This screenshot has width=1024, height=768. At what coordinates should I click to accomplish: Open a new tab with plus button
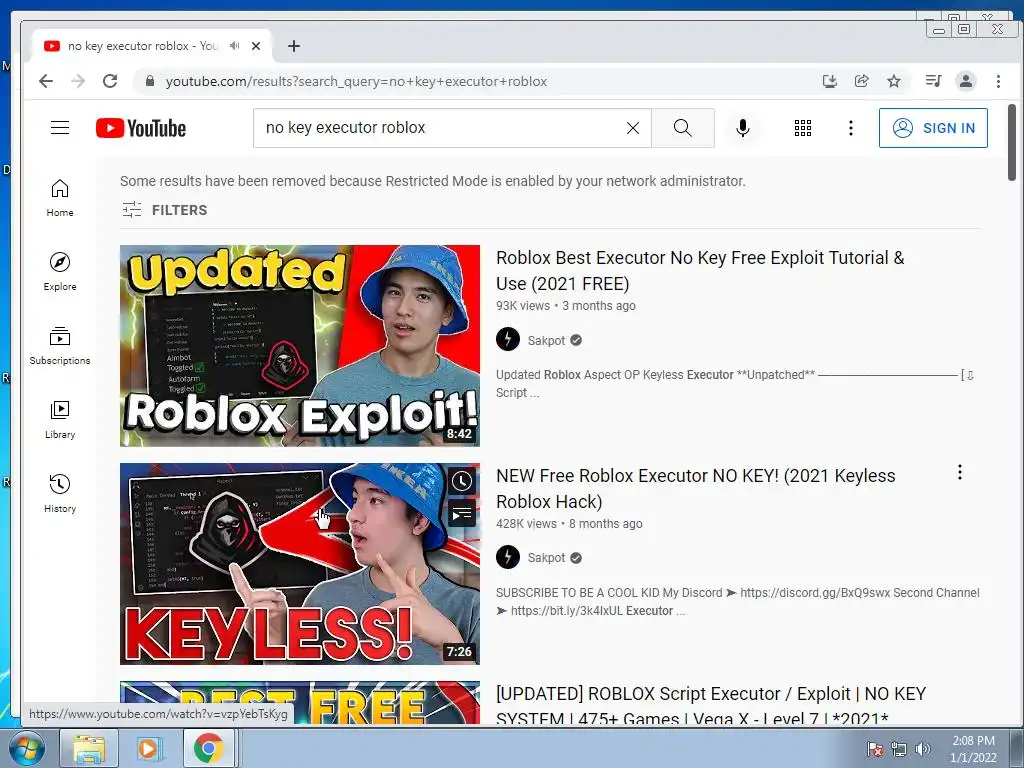click(294, 46)
